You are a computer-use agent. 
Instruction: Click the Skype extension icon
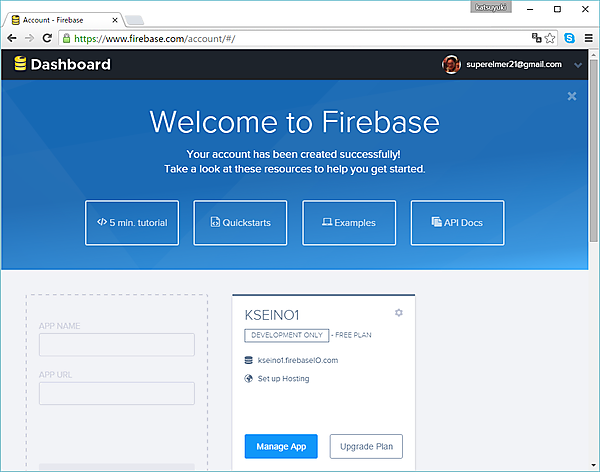tap(569, 38)
